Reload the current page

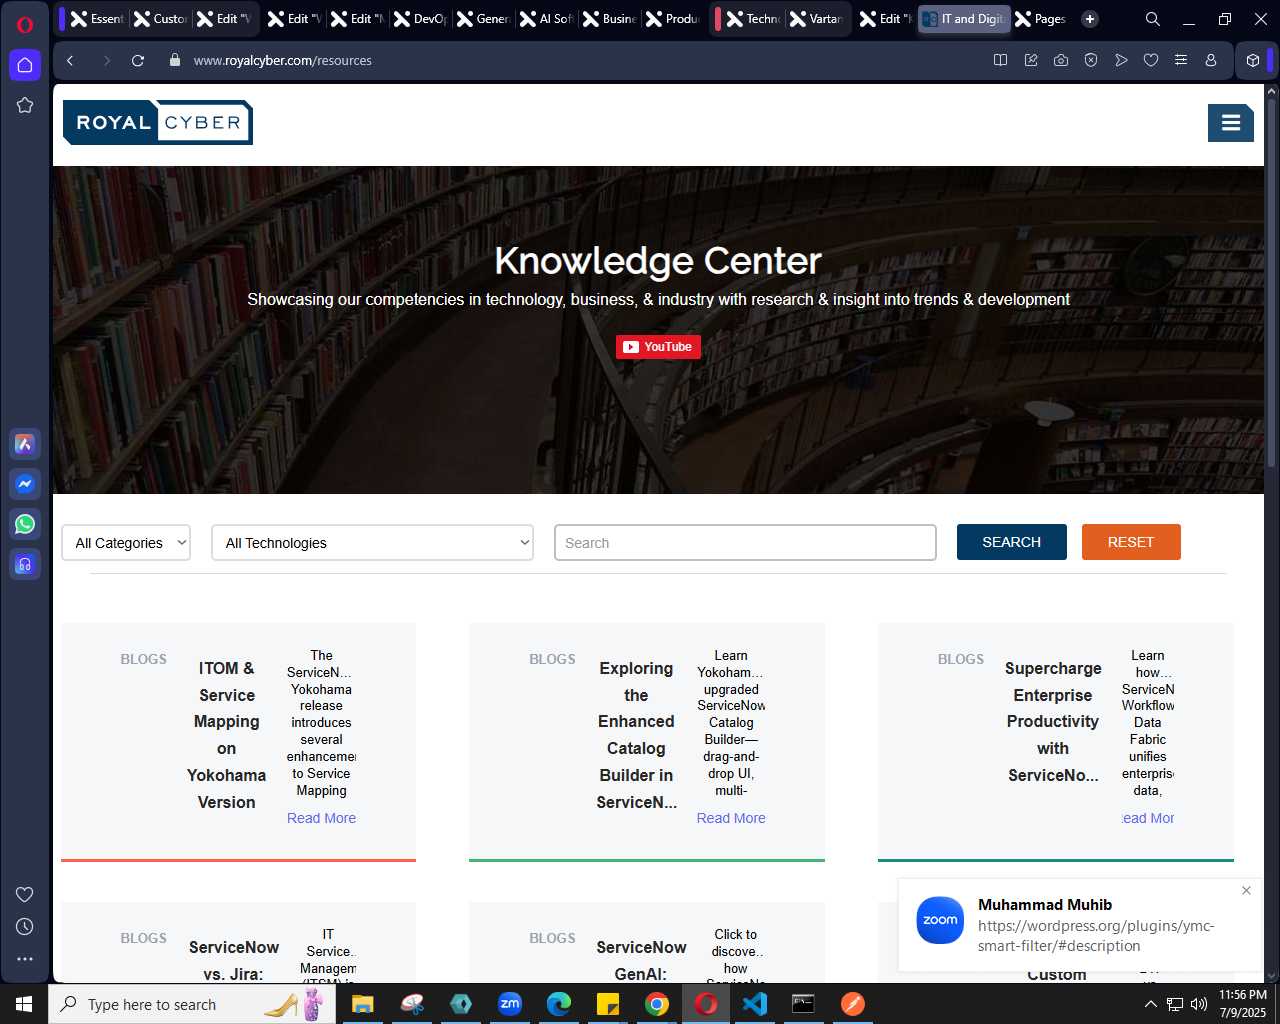point(138,60)
